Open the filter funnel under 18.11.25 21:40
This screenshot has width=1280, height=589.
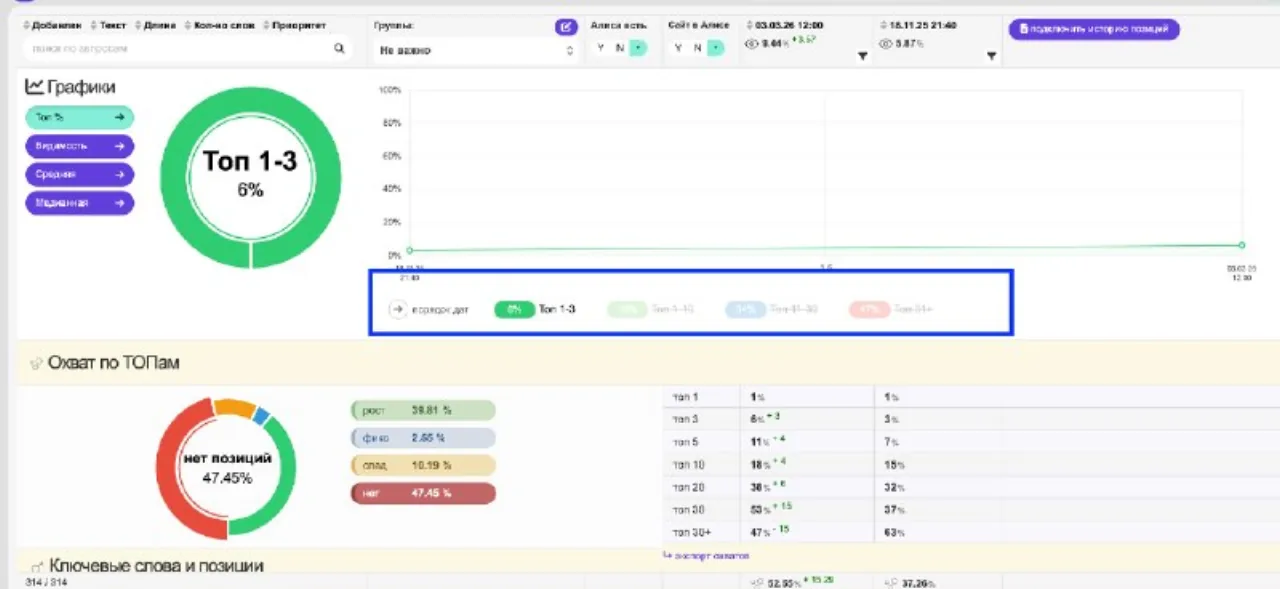[x=992, y=57]
